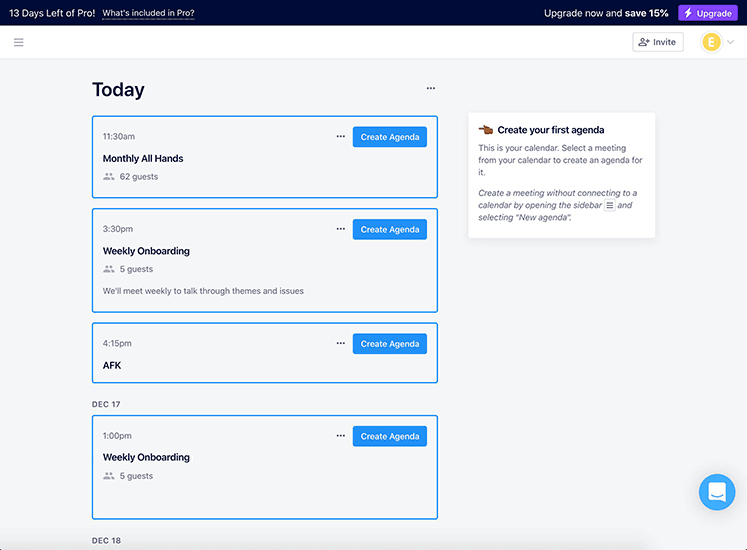Click the DEC 17 date header
The image size is (747, 550).
[x=106, y=404]
